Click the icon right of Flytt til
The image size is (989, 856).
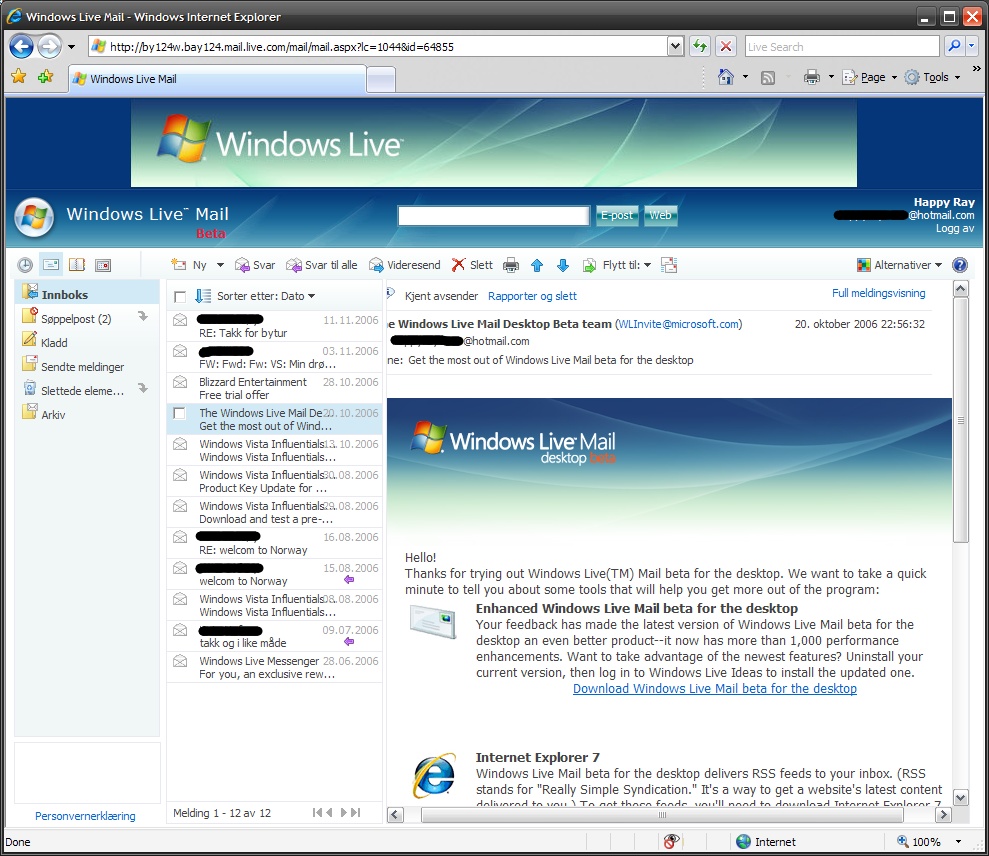pyautogui.click(x=669, y=265)
